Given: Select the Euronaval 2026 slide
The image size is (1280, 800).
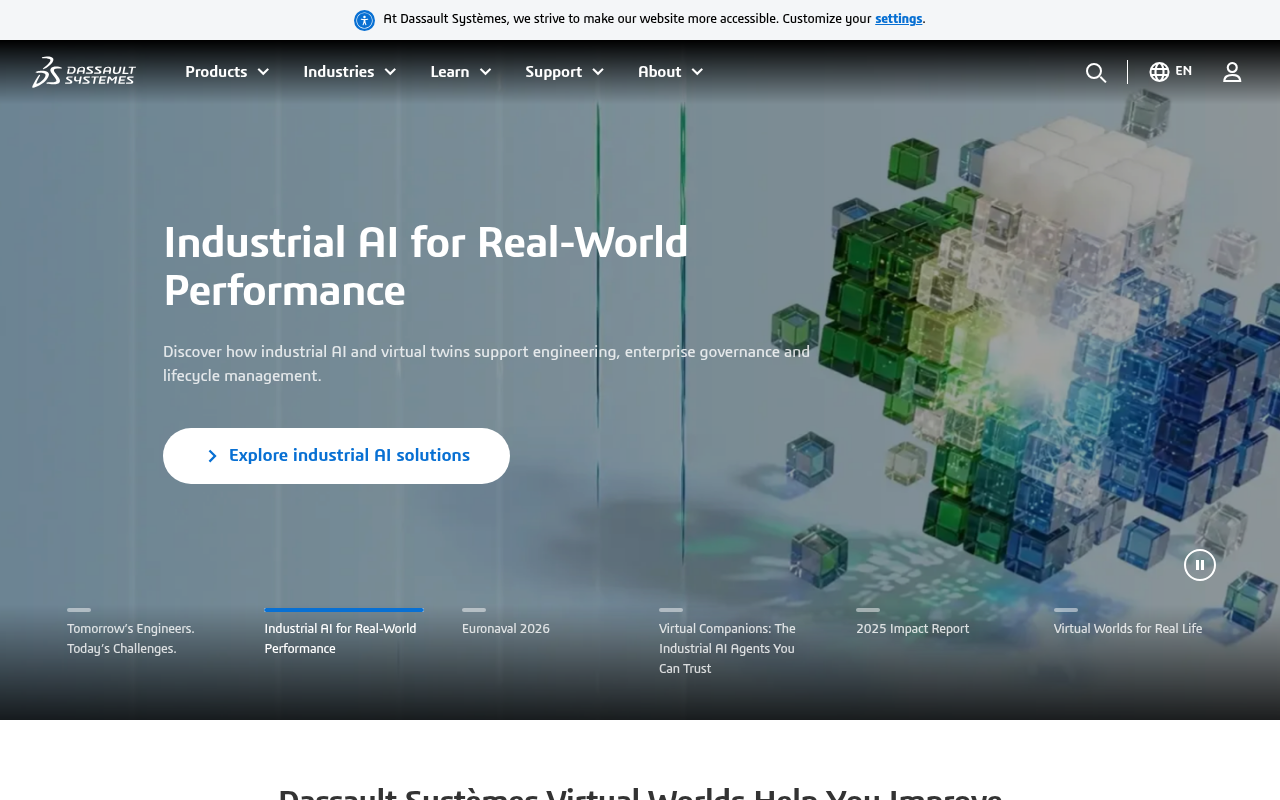Looking at the screenshot, I should 541,622.
